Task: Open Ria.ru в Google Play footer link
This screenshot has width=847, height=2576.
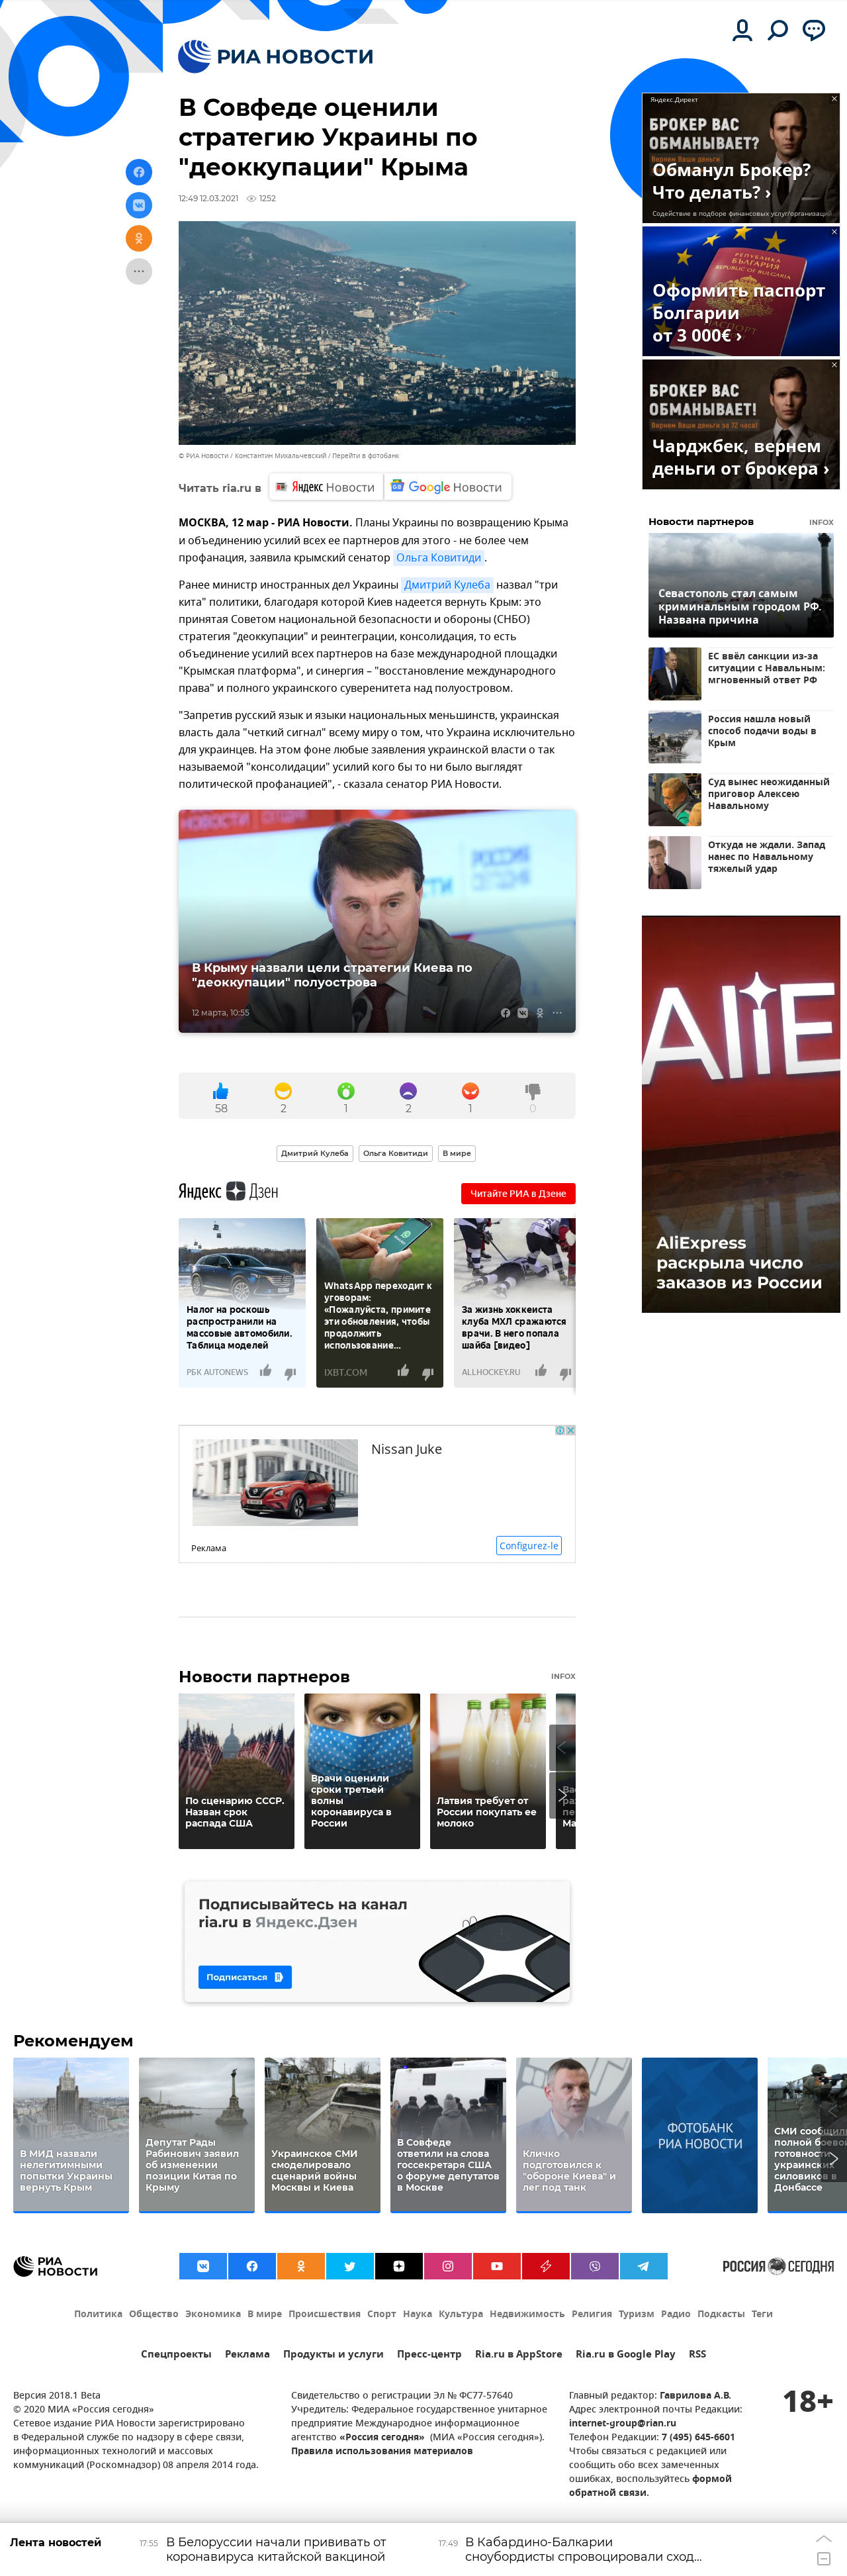Action: click(x=625, y=2353)
